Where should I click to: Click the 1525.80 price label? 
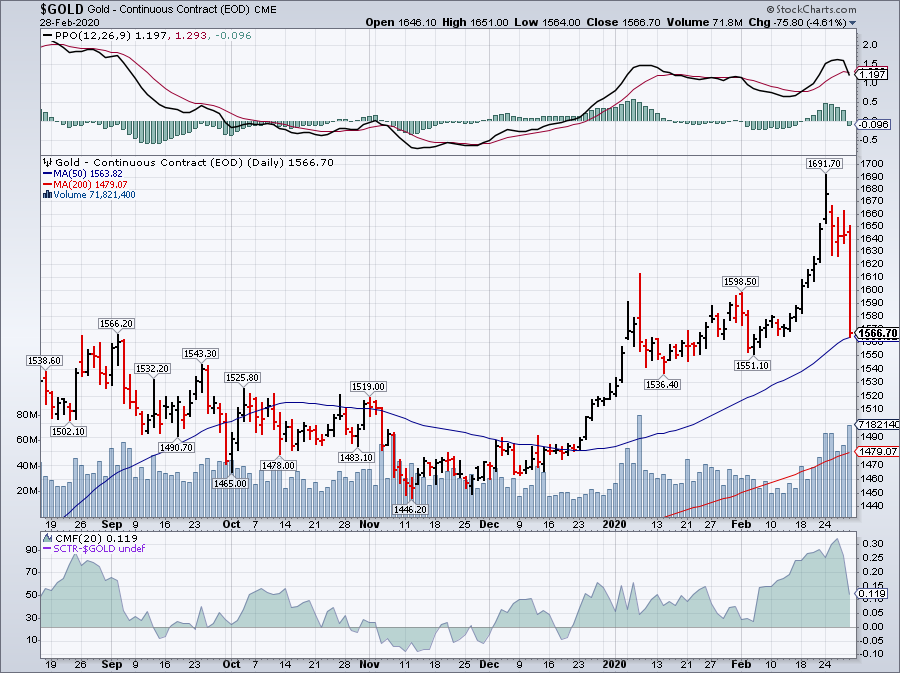242,378
